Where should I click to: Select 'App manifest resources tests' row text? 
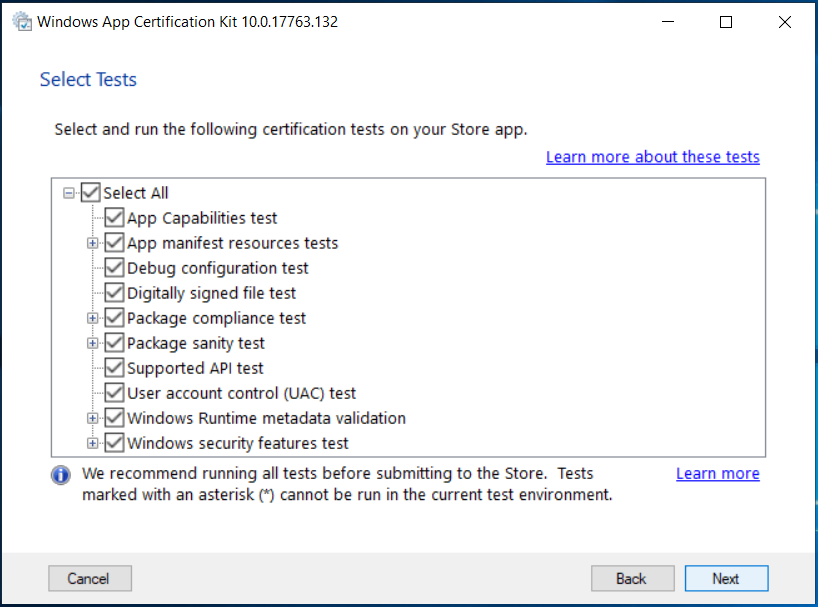coord(233,243)
